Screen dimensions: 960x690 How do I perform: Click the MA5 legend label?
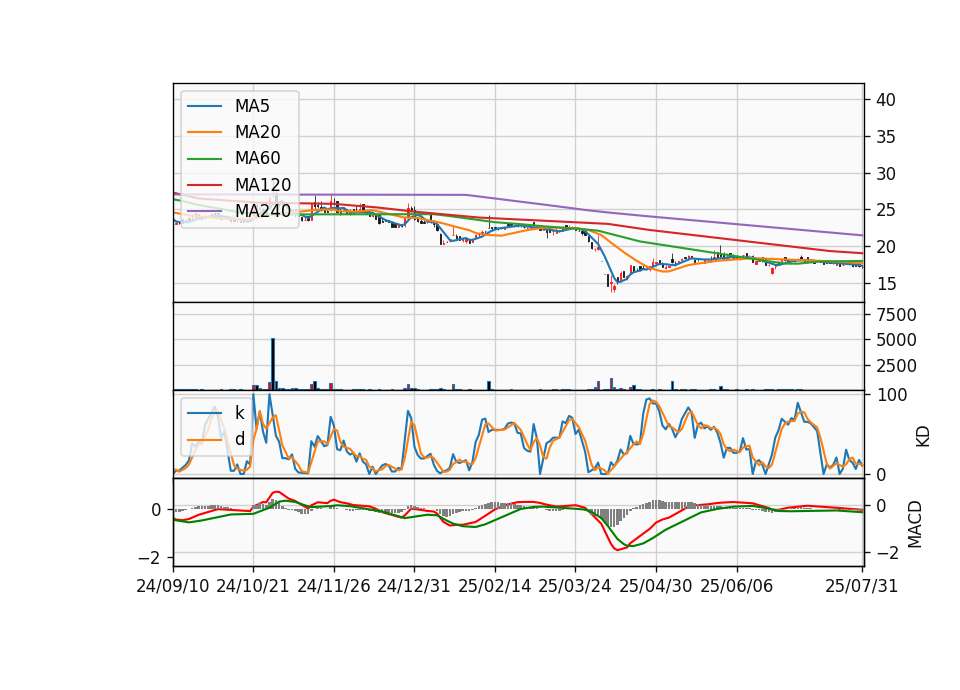pos(252,106)
